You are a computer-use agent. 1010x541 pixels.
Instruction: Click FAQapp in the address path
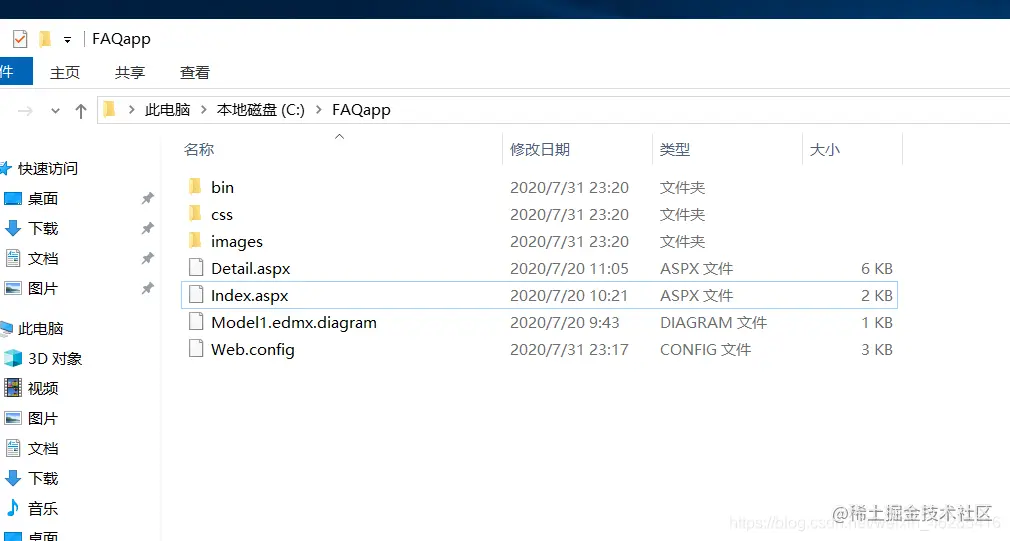(361, 110)
